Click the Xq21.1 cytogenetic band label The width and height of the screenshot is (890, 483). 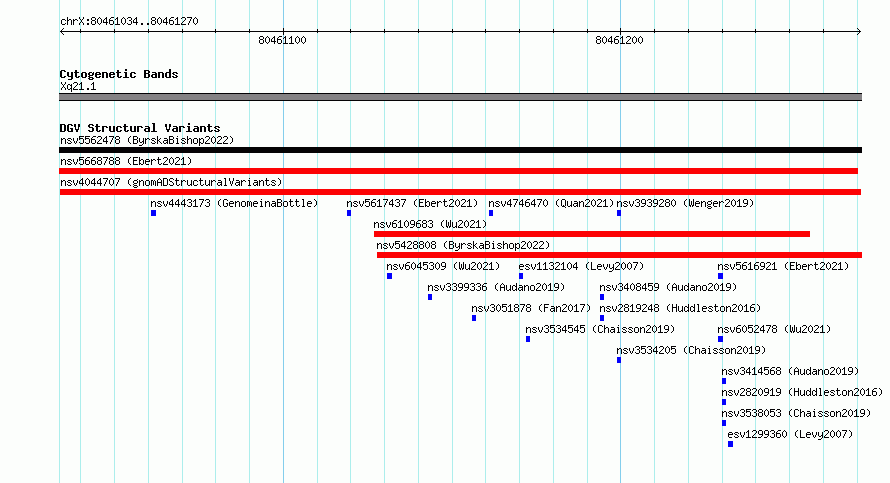click(78, 87)
